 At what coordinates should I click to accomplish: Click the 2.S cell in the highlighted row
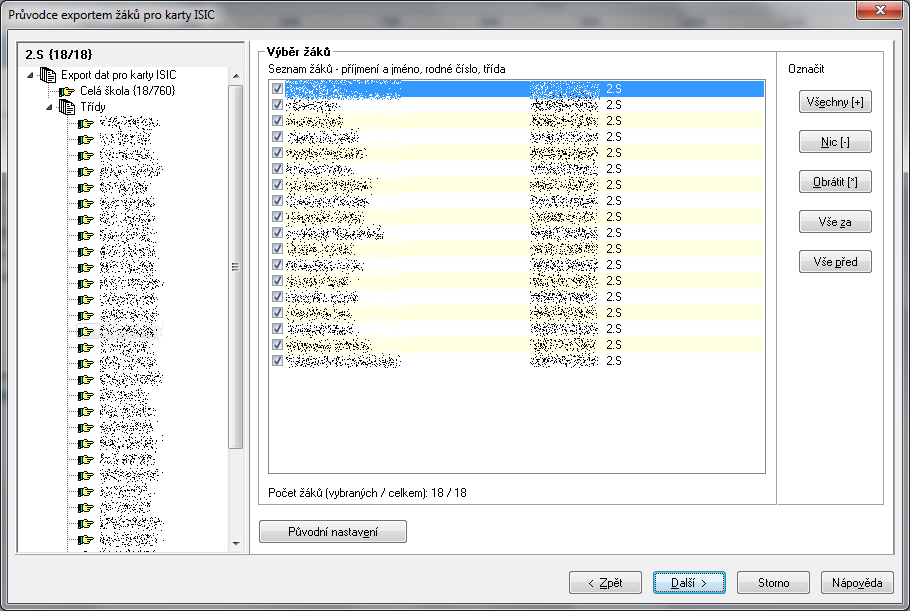tap(613, 89)
